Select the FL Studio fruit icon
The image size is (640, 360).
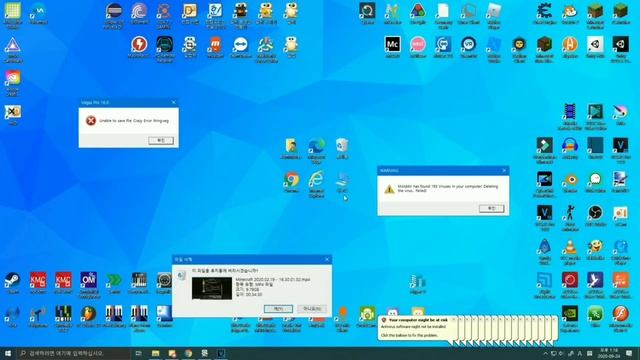click(x=88, y=314)
